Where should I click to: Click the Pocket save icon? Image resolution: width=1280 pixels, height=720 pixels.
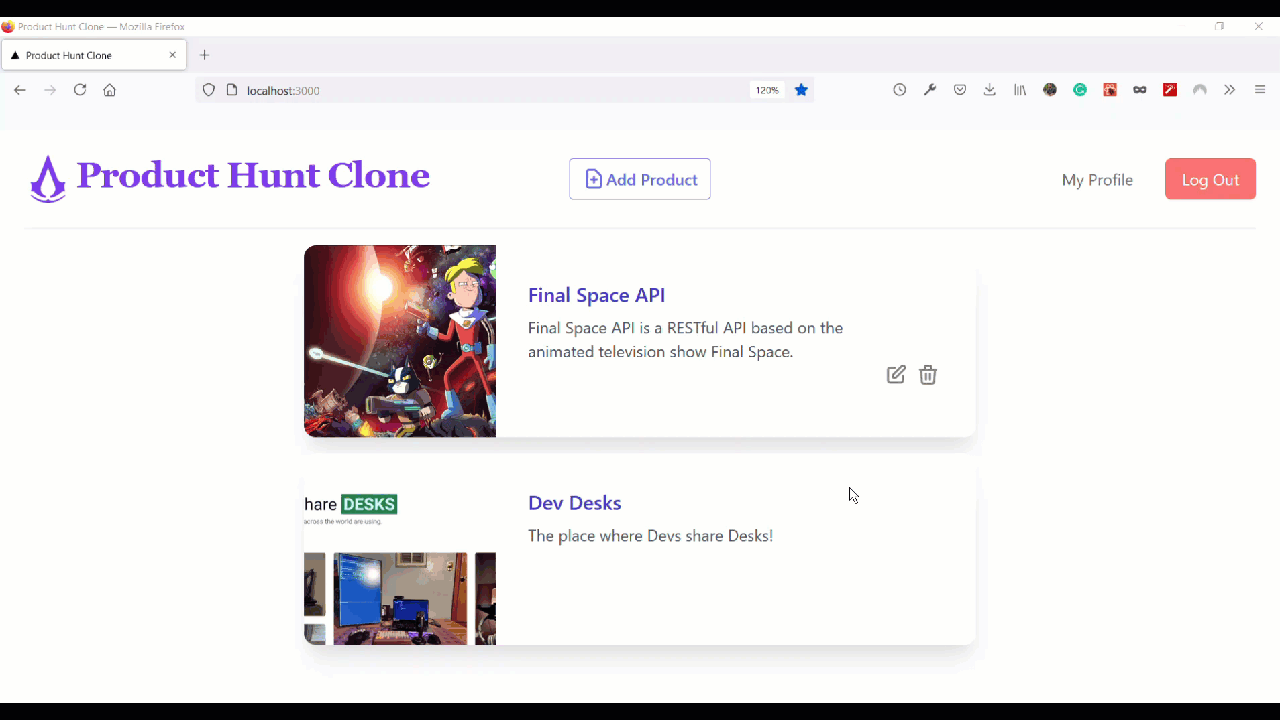tap(960, 90)
